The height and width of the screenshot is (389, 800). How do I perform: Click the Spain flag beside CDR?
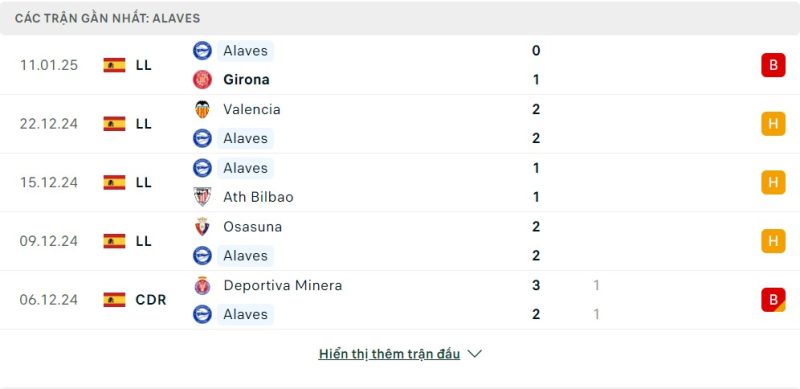(x=114, y=300)
